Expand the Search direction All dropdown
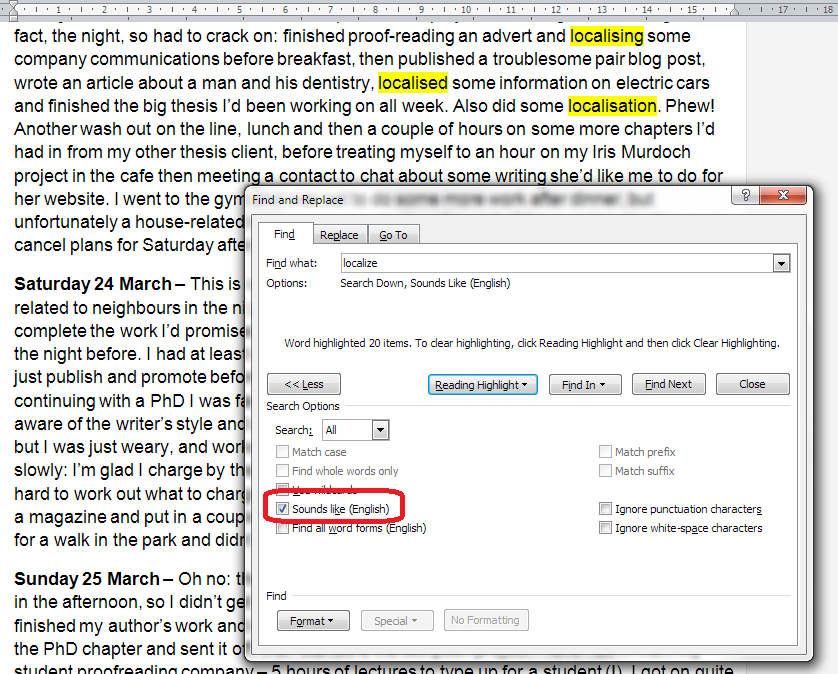This screenshot has width=838, height=674. pos(379,430)
